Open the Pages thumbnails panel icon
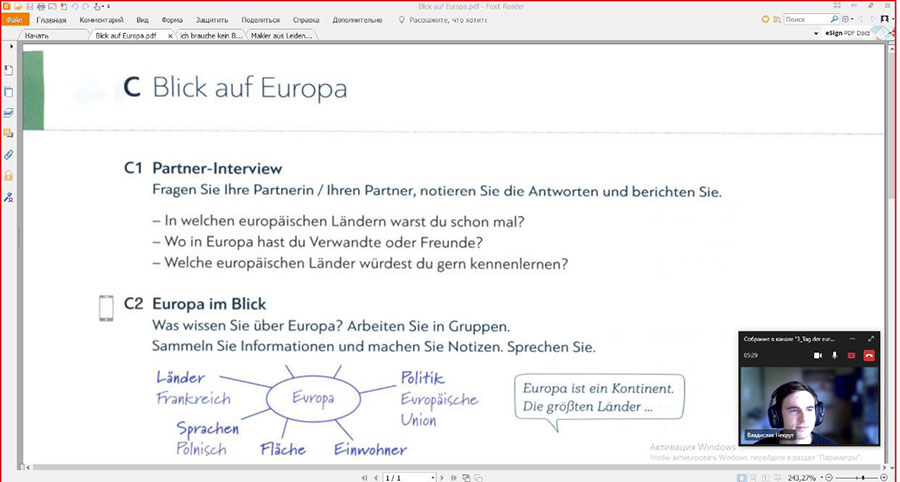 pyautogui.click(x=8, y=91)
